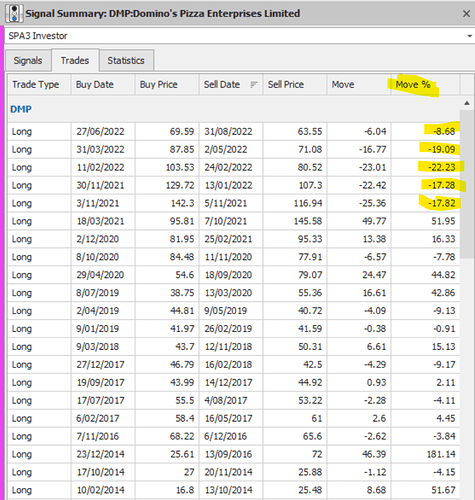Click the traffic light Signal Summary icon
This screenshot has width=475, height=500.
pos(14,14)
